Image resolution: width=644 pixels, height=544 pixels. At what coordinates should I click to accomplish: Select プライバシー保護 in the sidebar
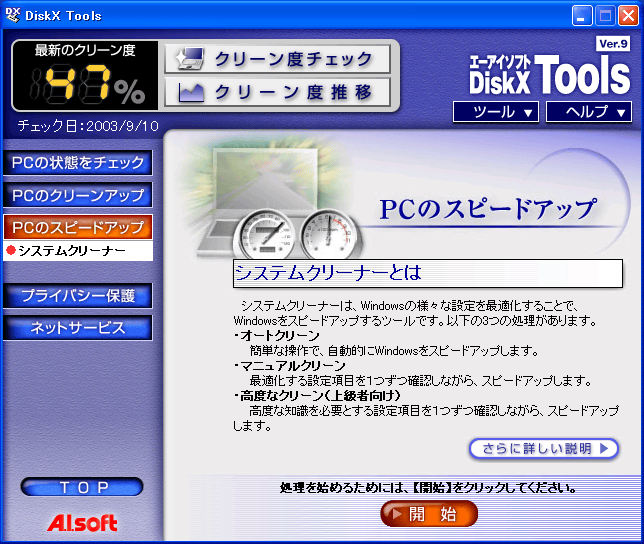78,296
